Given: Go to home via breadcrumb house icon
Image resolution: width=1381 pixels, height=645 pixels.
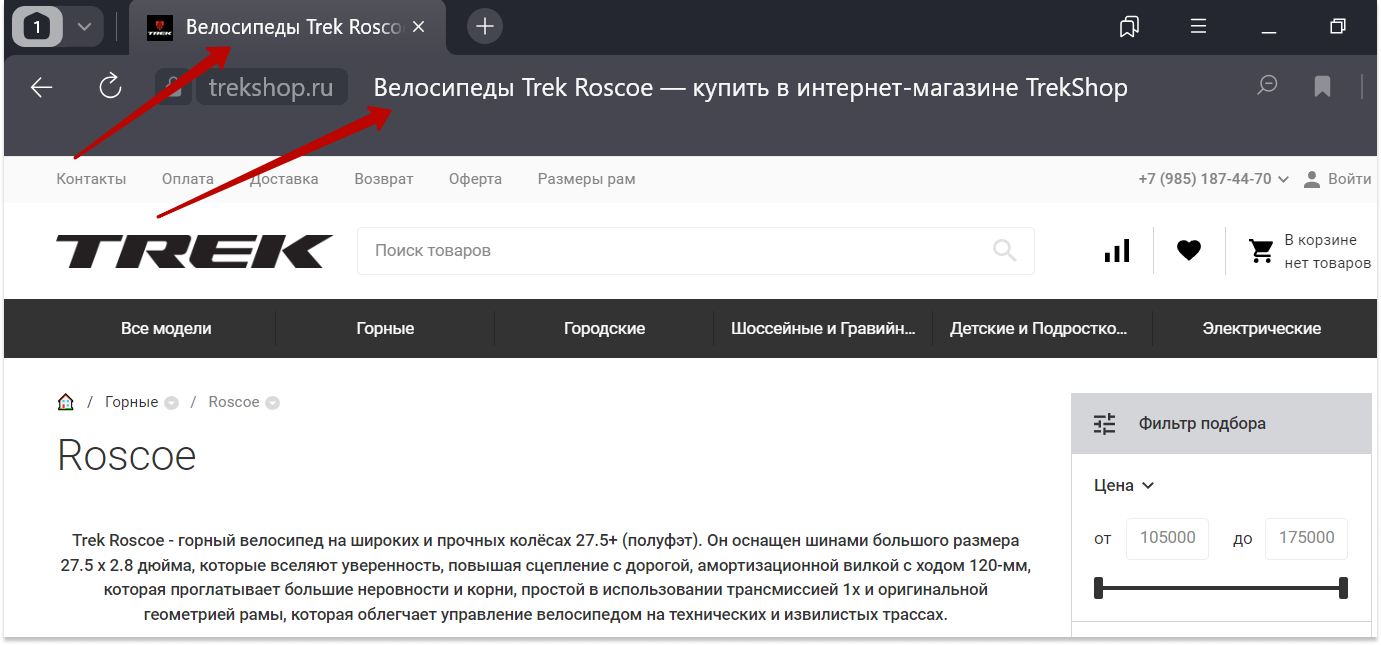Looking at the screenshot, I should pyautogui.click(x=66, y=402).
